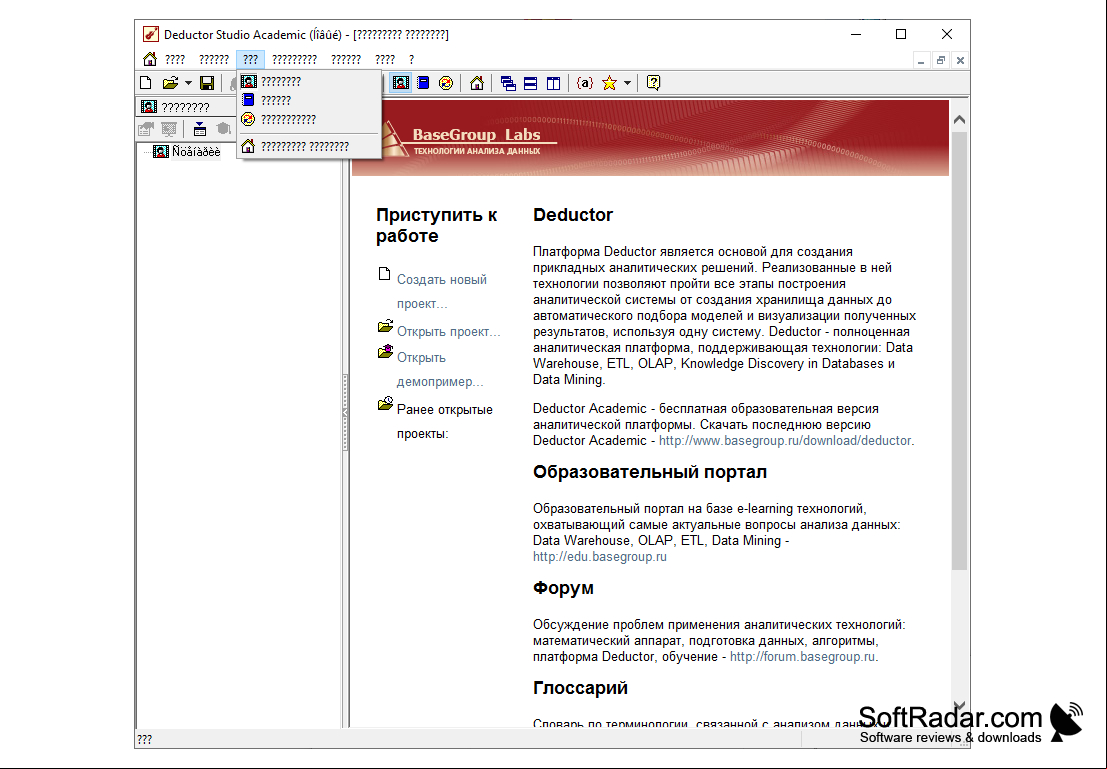The height and width of the screenshot is (769, 1107).
Task: Click the 'Образовательный портал' heading
Action: pyautogui.click(x=650, y=472)
